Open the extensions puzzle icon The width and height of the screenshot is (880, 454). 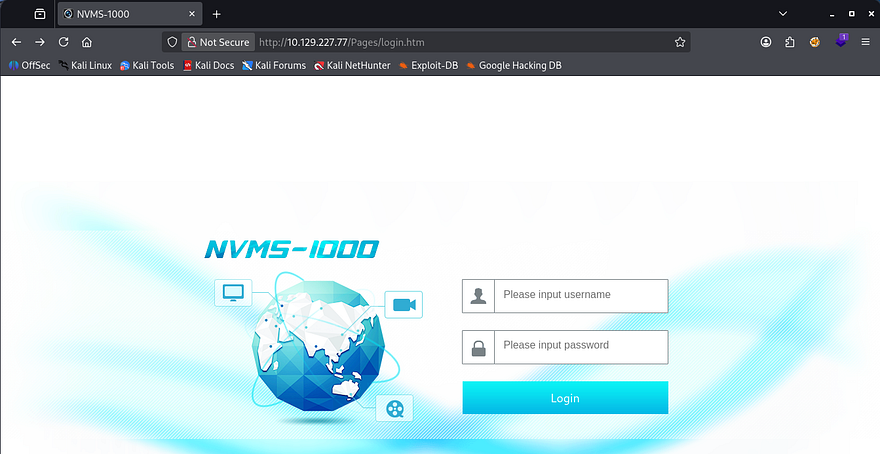pyautogui.click(x=790, y=42)
